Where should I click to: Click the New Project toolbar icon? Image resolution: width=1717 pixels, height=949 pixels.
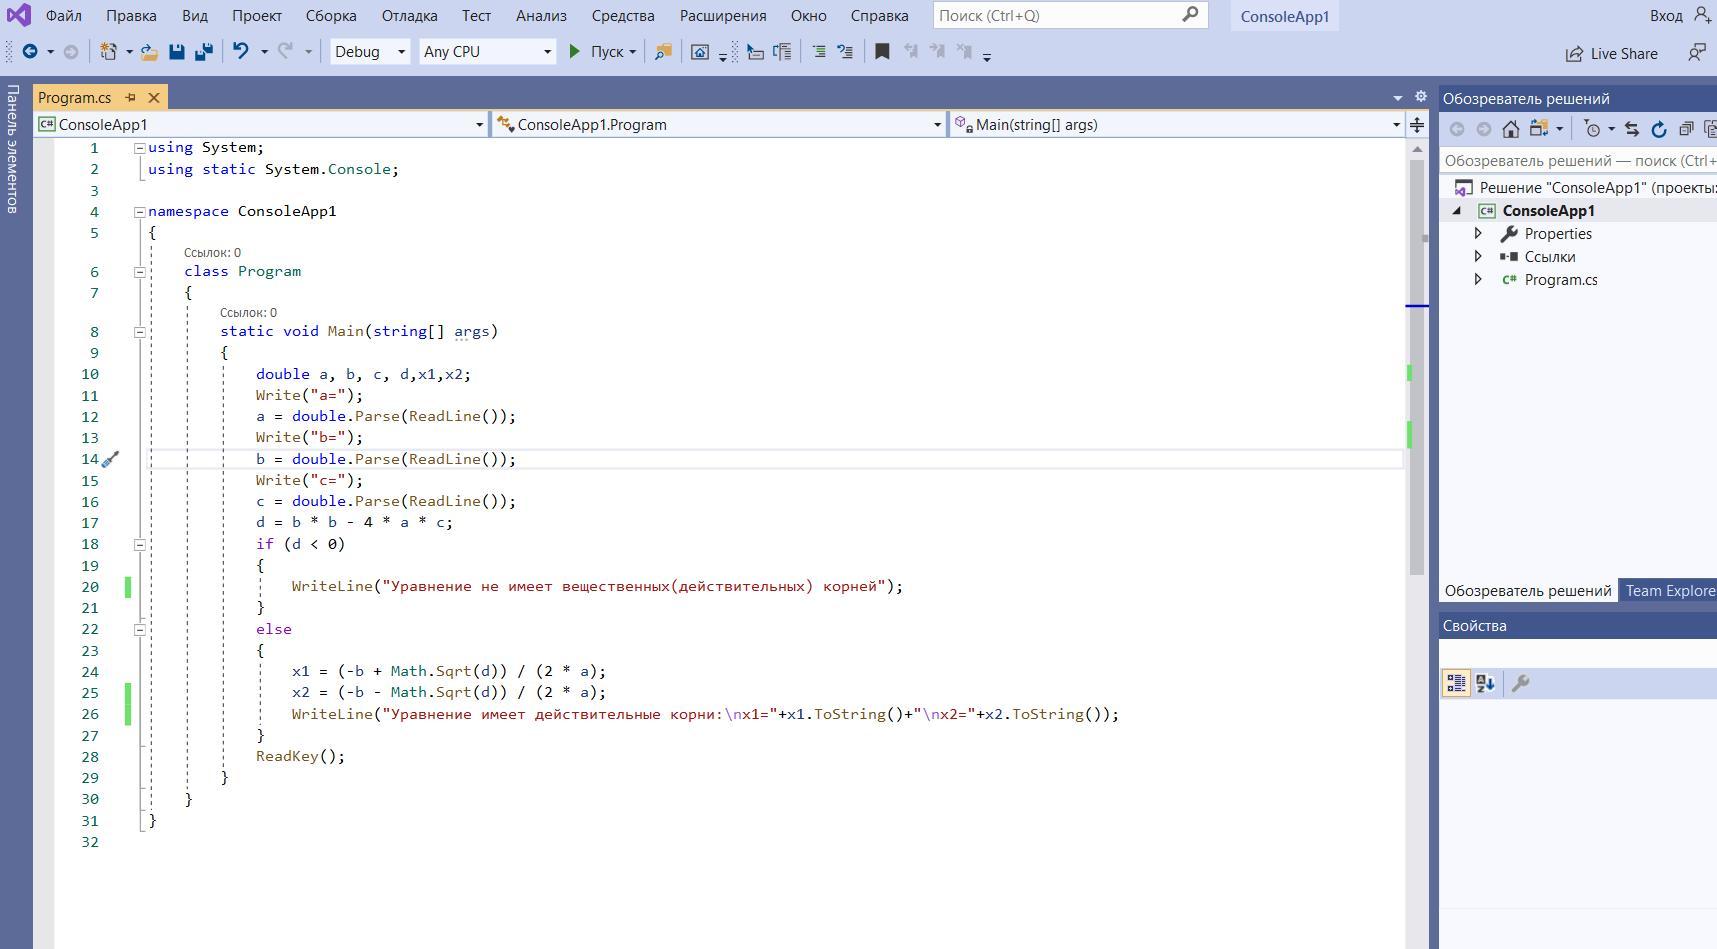coord(108,52)
